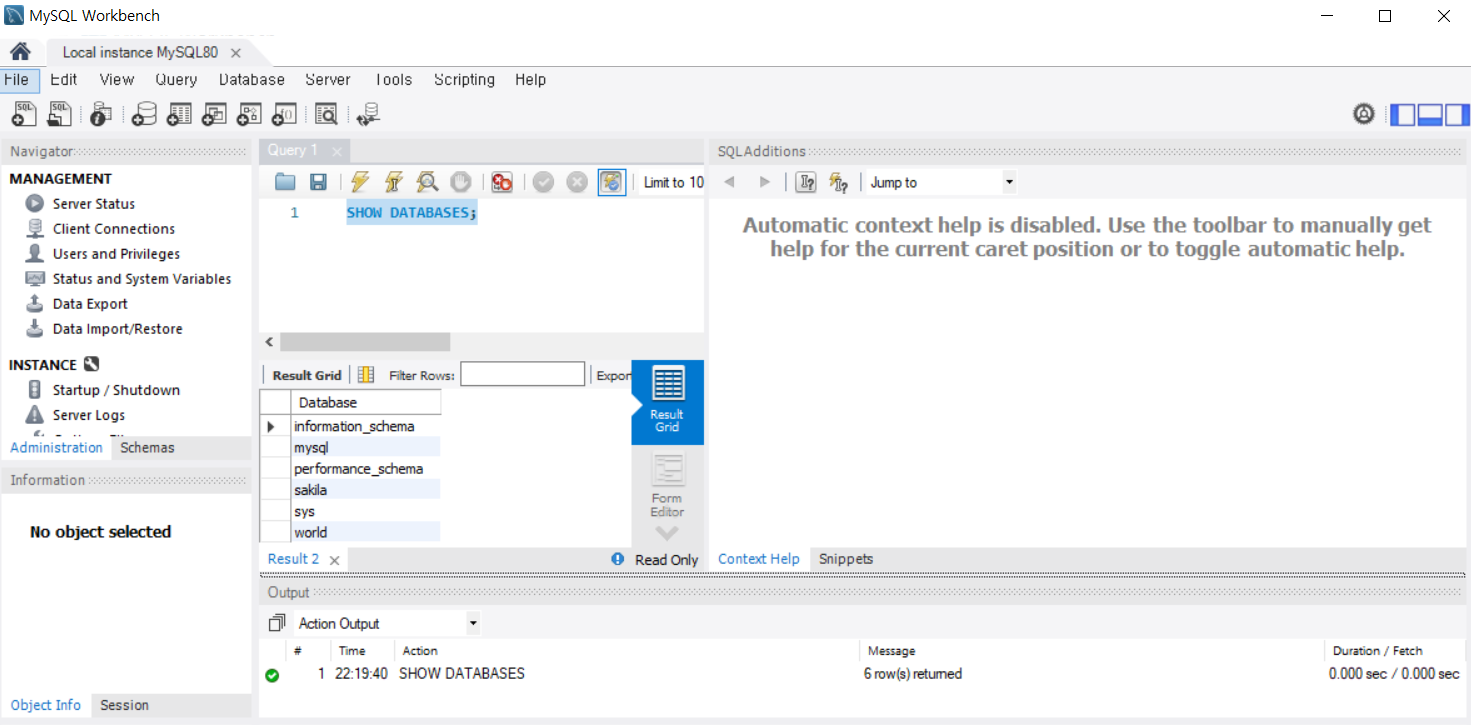The height and width of the screenshot is (726, 1471).
Task: Open Data Export
Action: point(90,303)
